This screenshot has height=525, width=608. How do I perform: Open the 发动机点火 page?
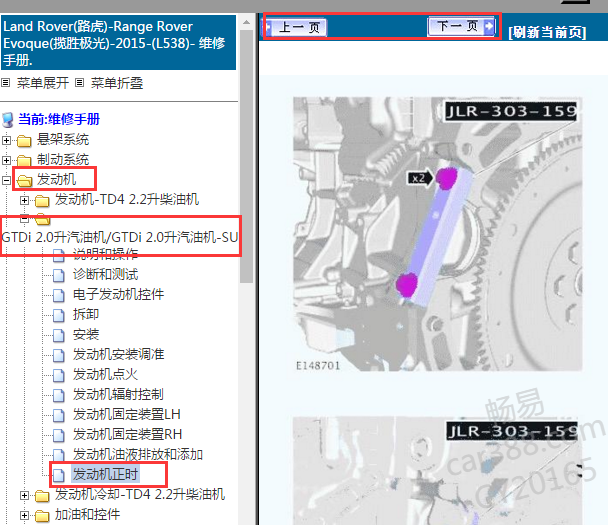click(105, 375)
